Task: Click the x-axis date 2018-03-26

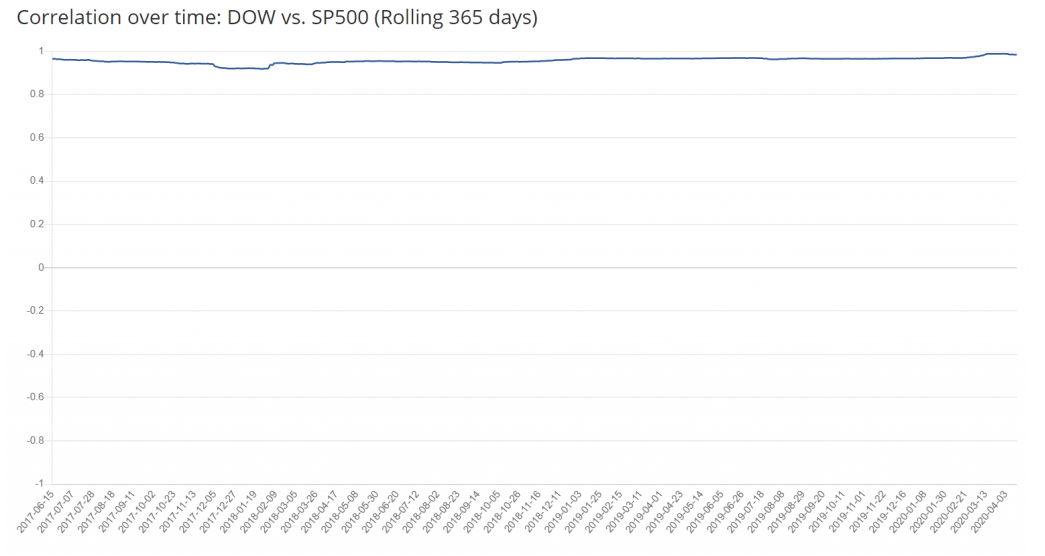Action: tap(299, 510)
